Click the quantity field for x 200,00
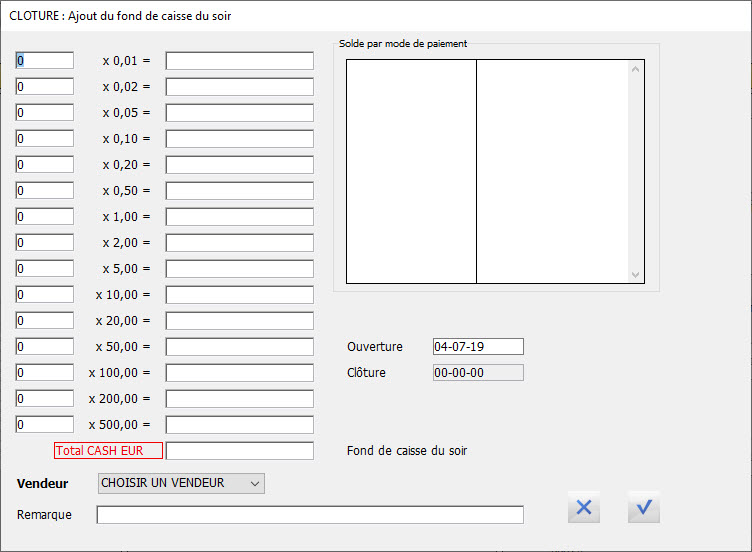 point(45,399)
